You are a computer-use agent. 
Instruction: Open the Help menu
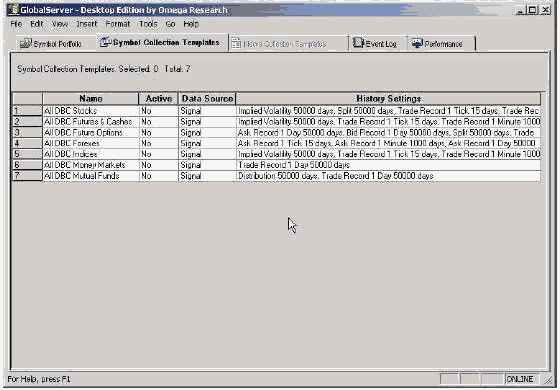(191, 24)
